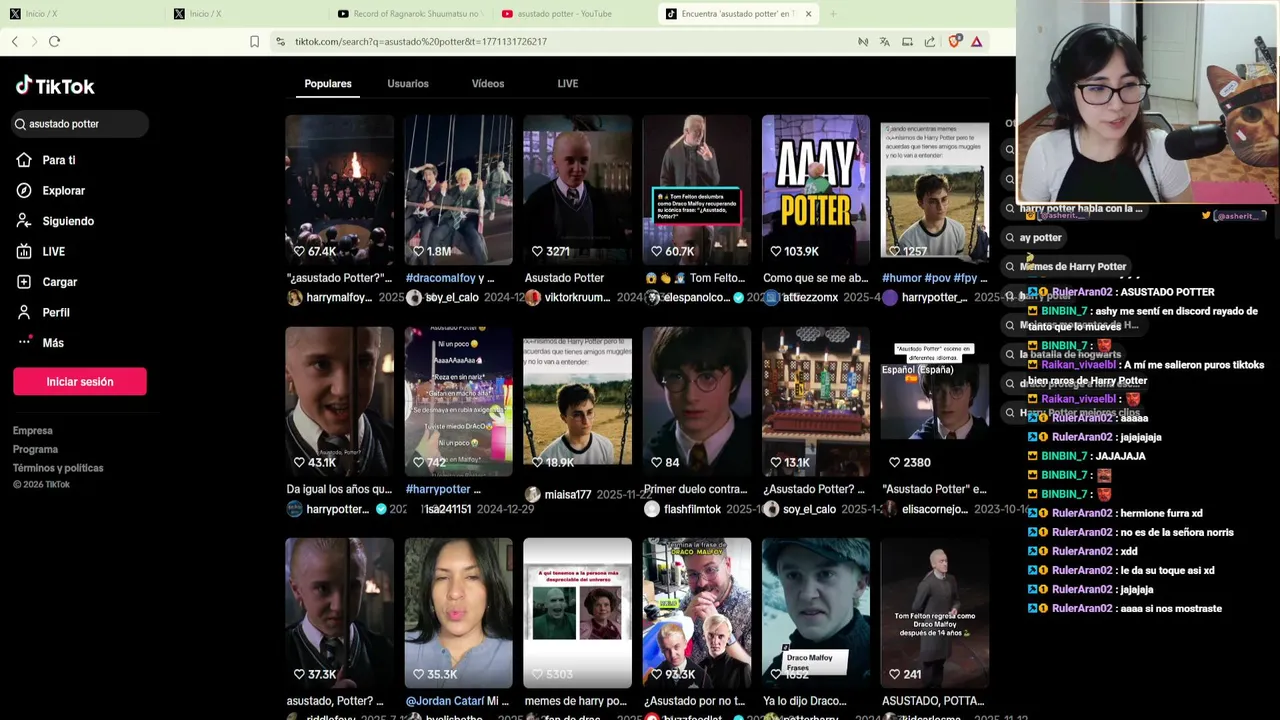
Task: Open the Español (España) video thumbnail
Action: click(x=935, y=401)
